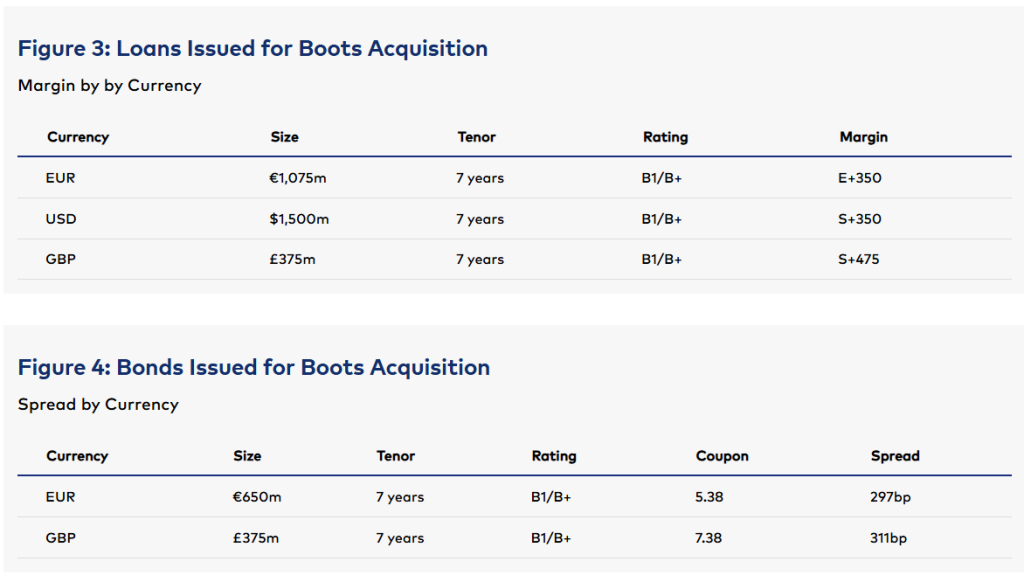The width and height of the screenshot is (1024, 582).
Task: Click the 5.38 coupon value
Action: coord(711,497)
